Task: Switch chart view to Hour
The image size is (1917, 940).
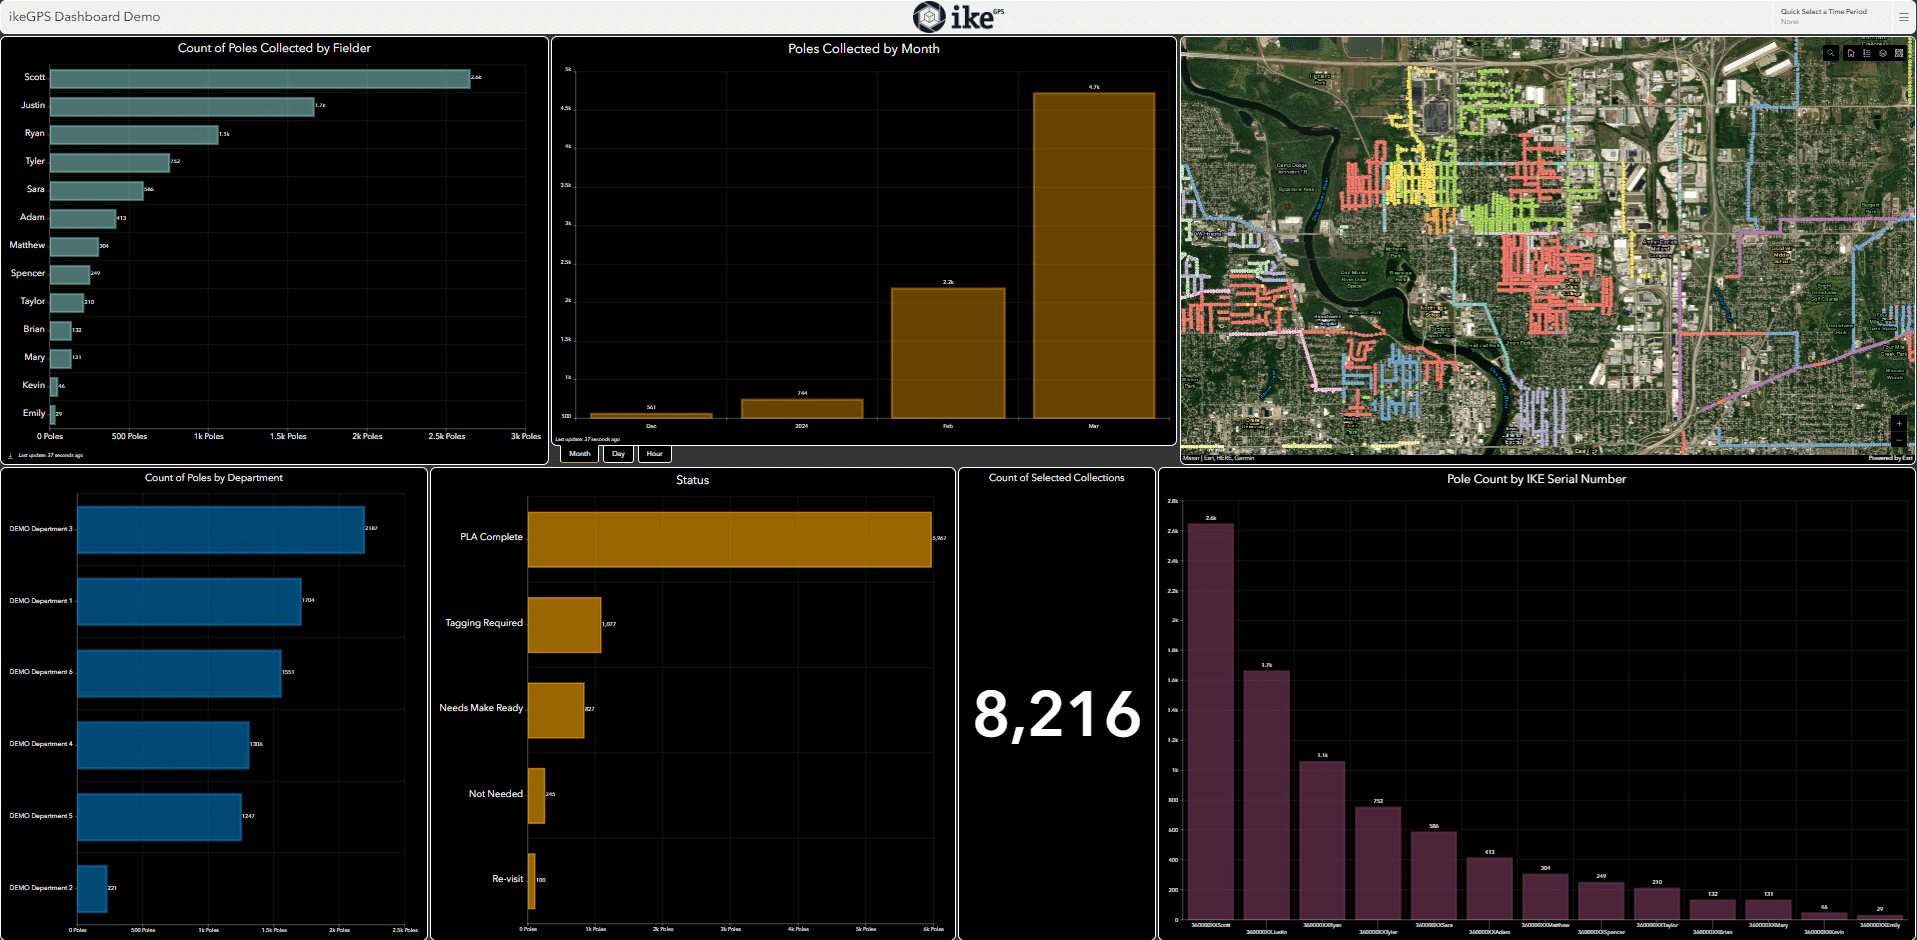Action: [654, 453]
